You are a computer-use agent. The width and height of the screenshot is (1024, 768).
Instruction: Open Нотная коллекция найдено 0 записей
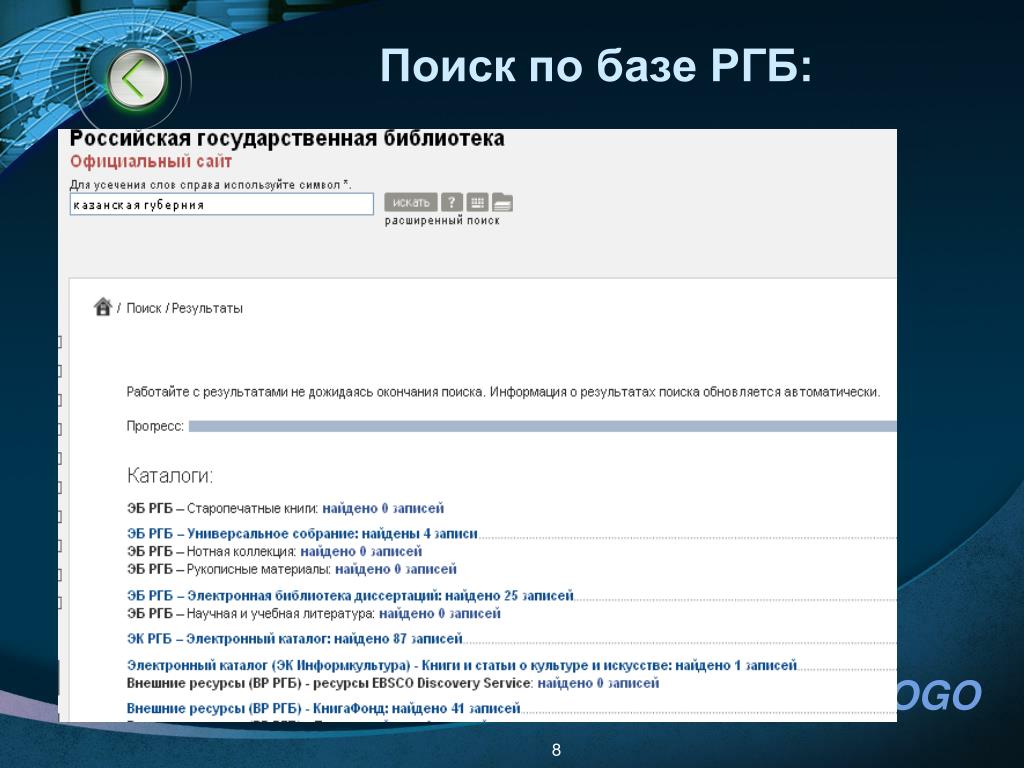274,551
